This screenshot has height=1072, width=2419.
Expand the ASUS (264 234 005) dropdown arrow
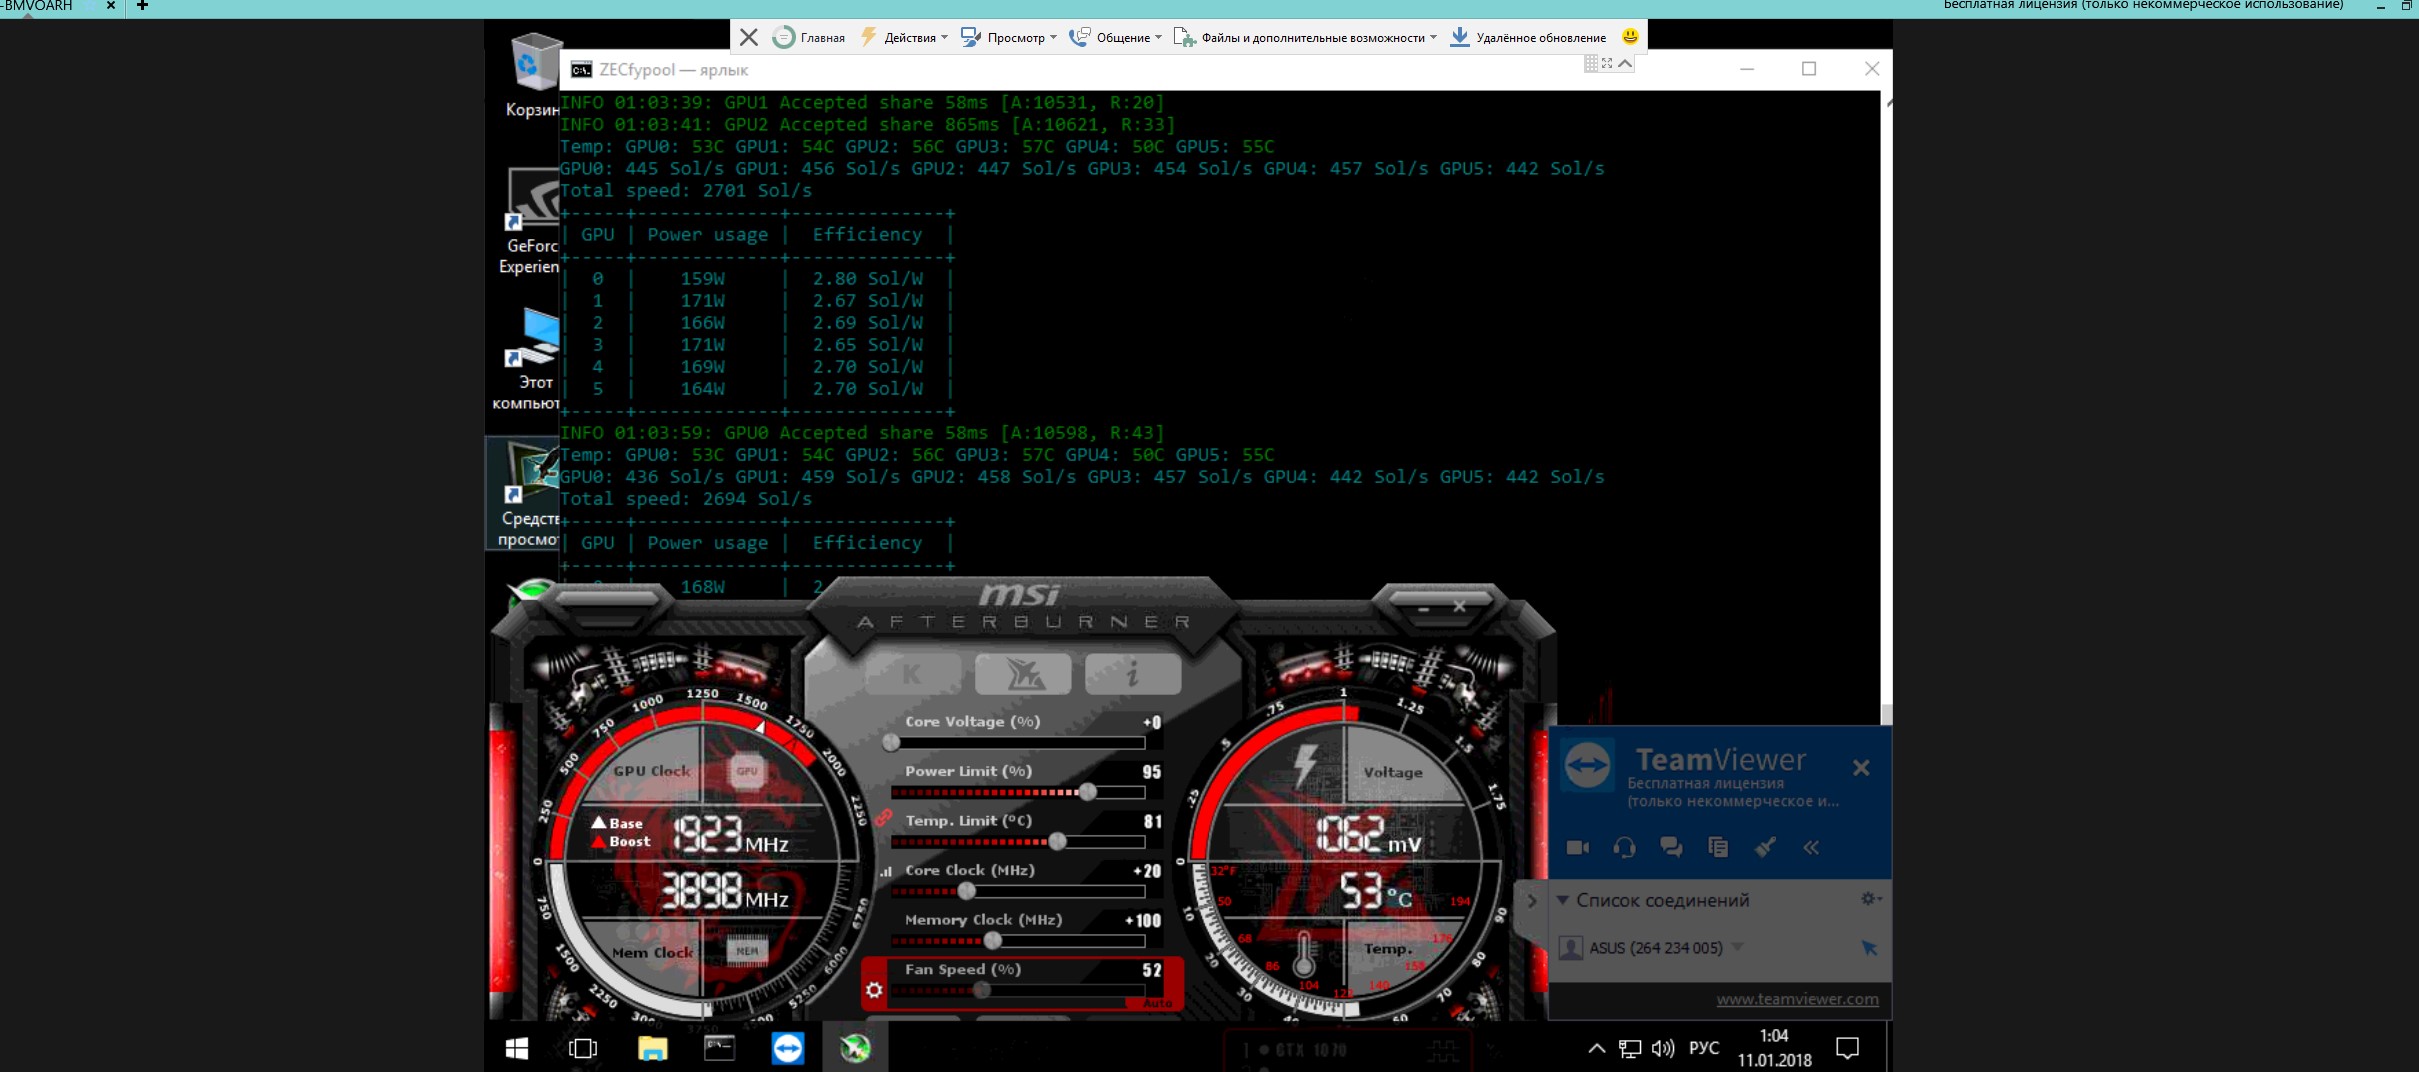[1737, 947]
